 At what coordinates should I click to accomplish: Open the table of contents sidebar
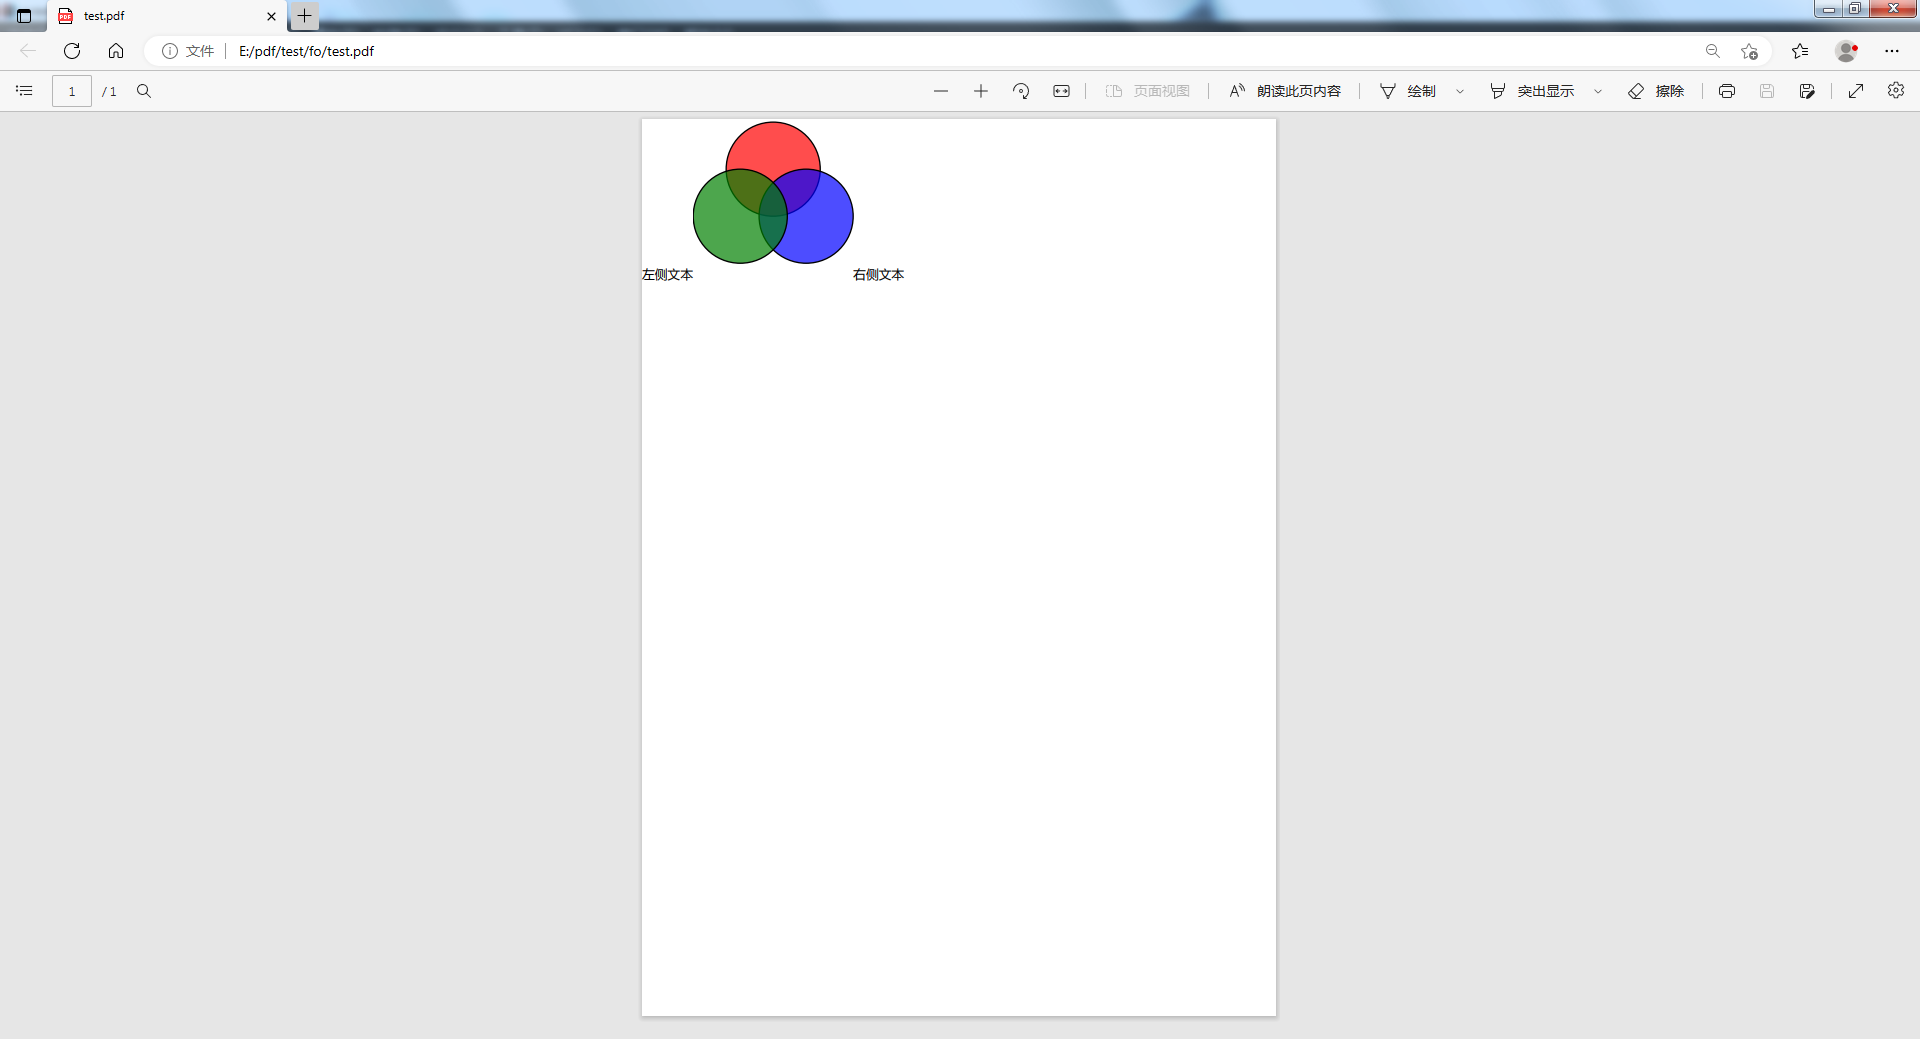(24, 91)
